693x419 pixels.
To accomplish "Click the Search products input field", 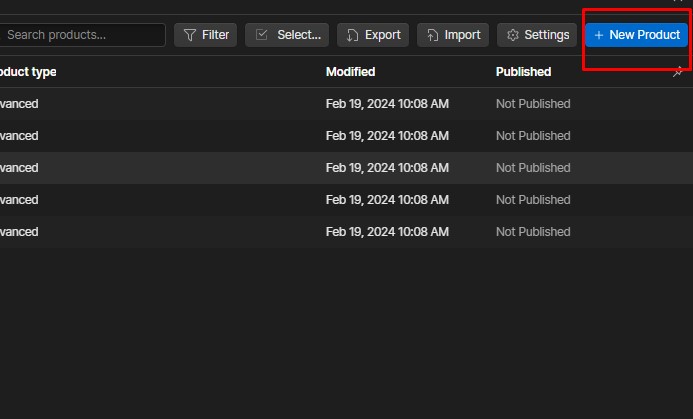I will [82, 35].
